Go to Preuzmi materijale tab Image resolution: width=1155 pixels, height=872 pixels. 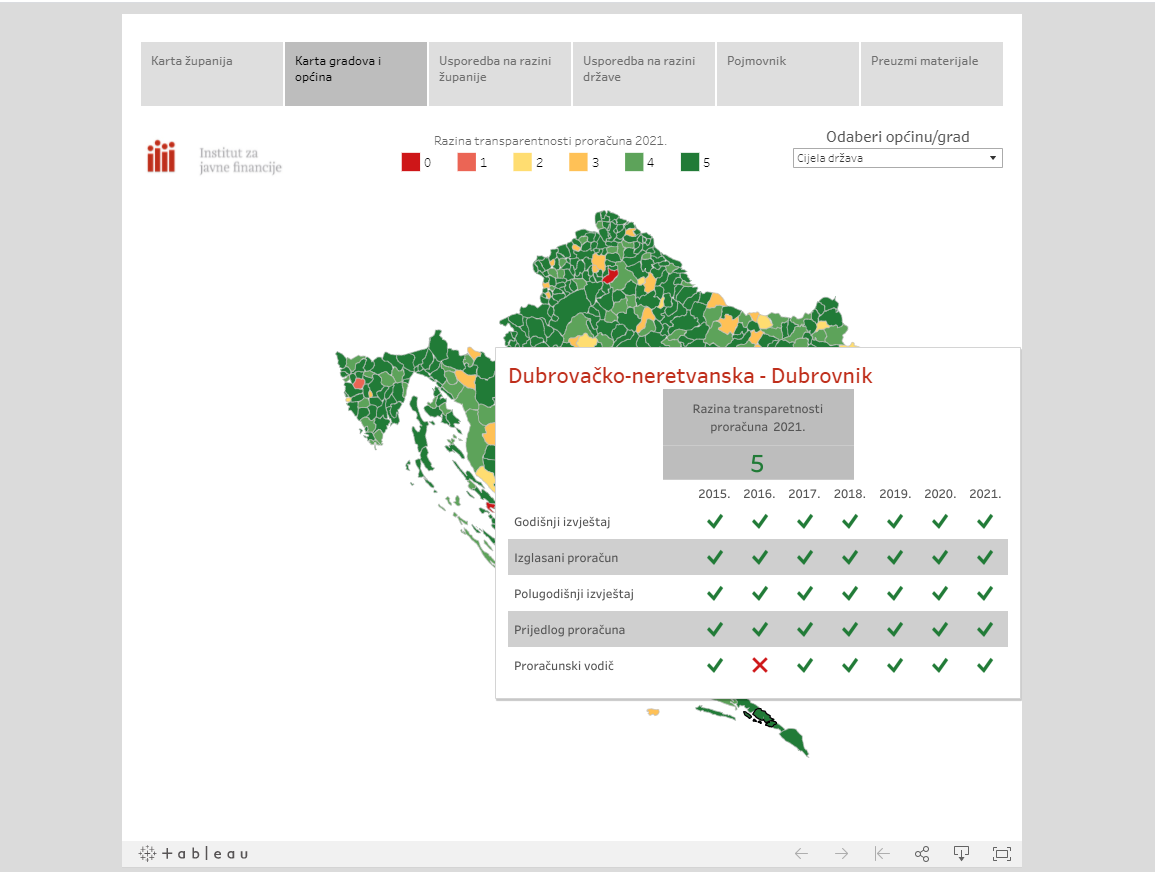(x=931, y=73)
